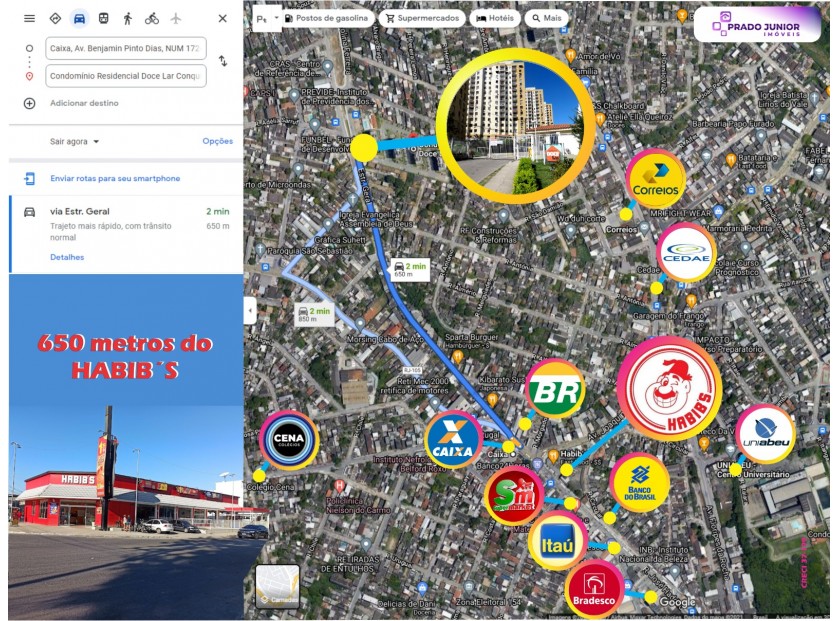Select cycling travel mode
839x621 pixels.
pos(152,18)
